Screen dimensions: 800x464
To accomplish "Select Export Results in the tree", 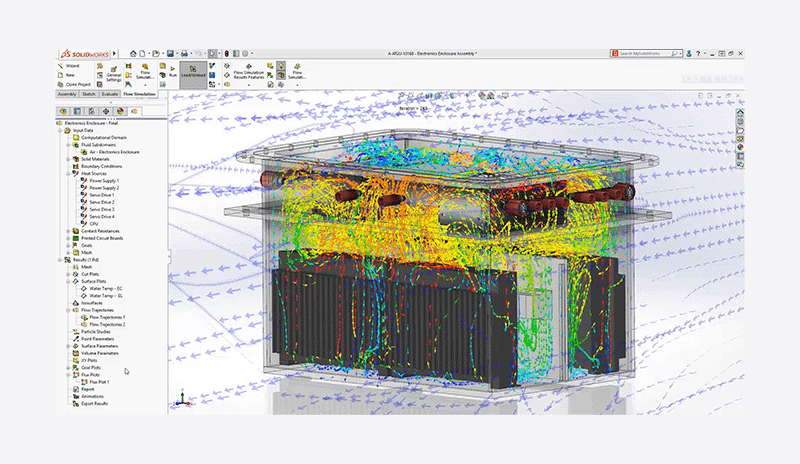I will click(97, 404).
